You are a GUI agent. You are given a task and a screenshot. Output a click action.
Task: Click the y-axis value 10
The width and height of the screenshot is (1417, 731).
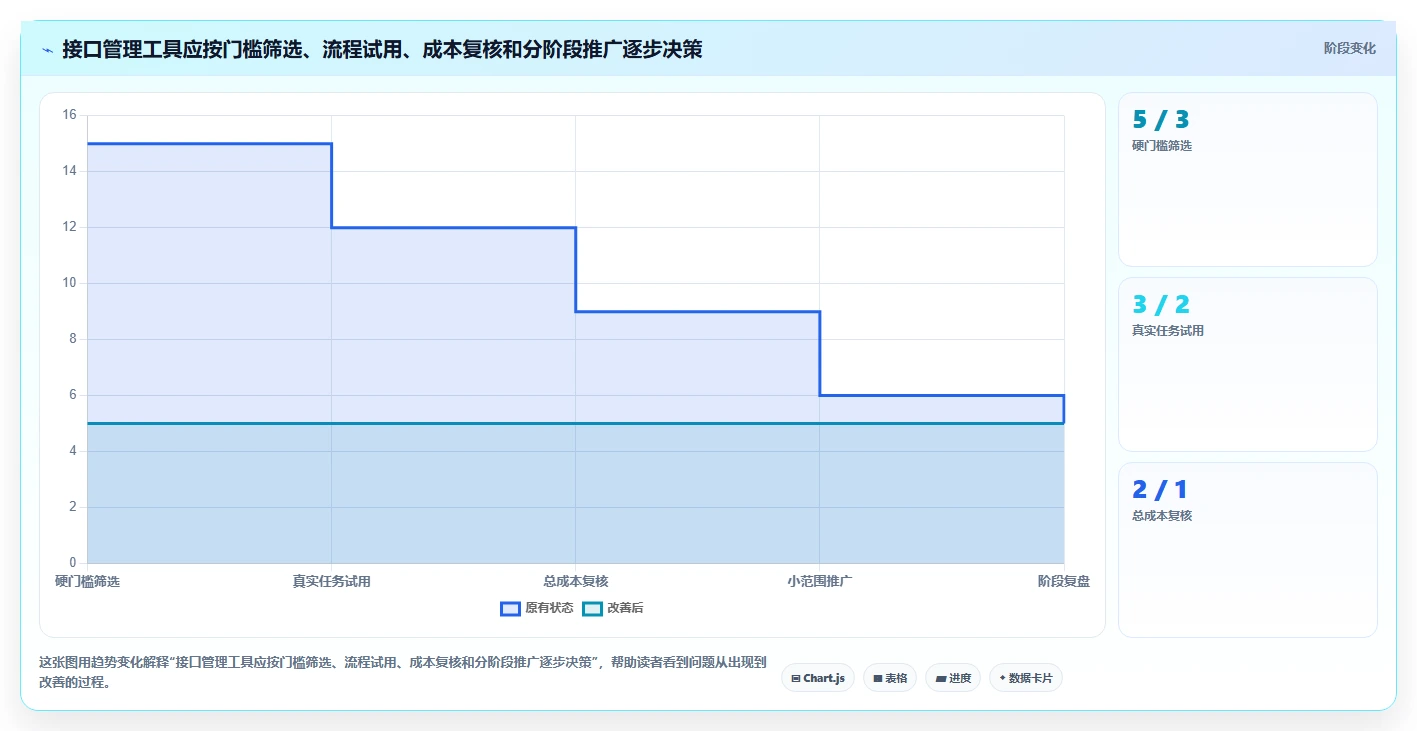pyautogui.click(x=69, y=283)
